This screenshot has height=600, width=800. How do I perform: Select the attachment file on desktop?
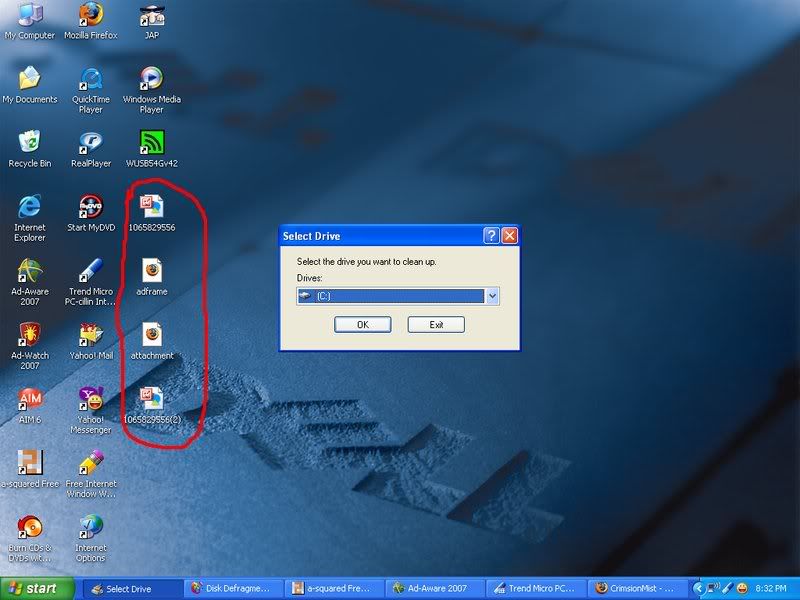tap(152, 341)
